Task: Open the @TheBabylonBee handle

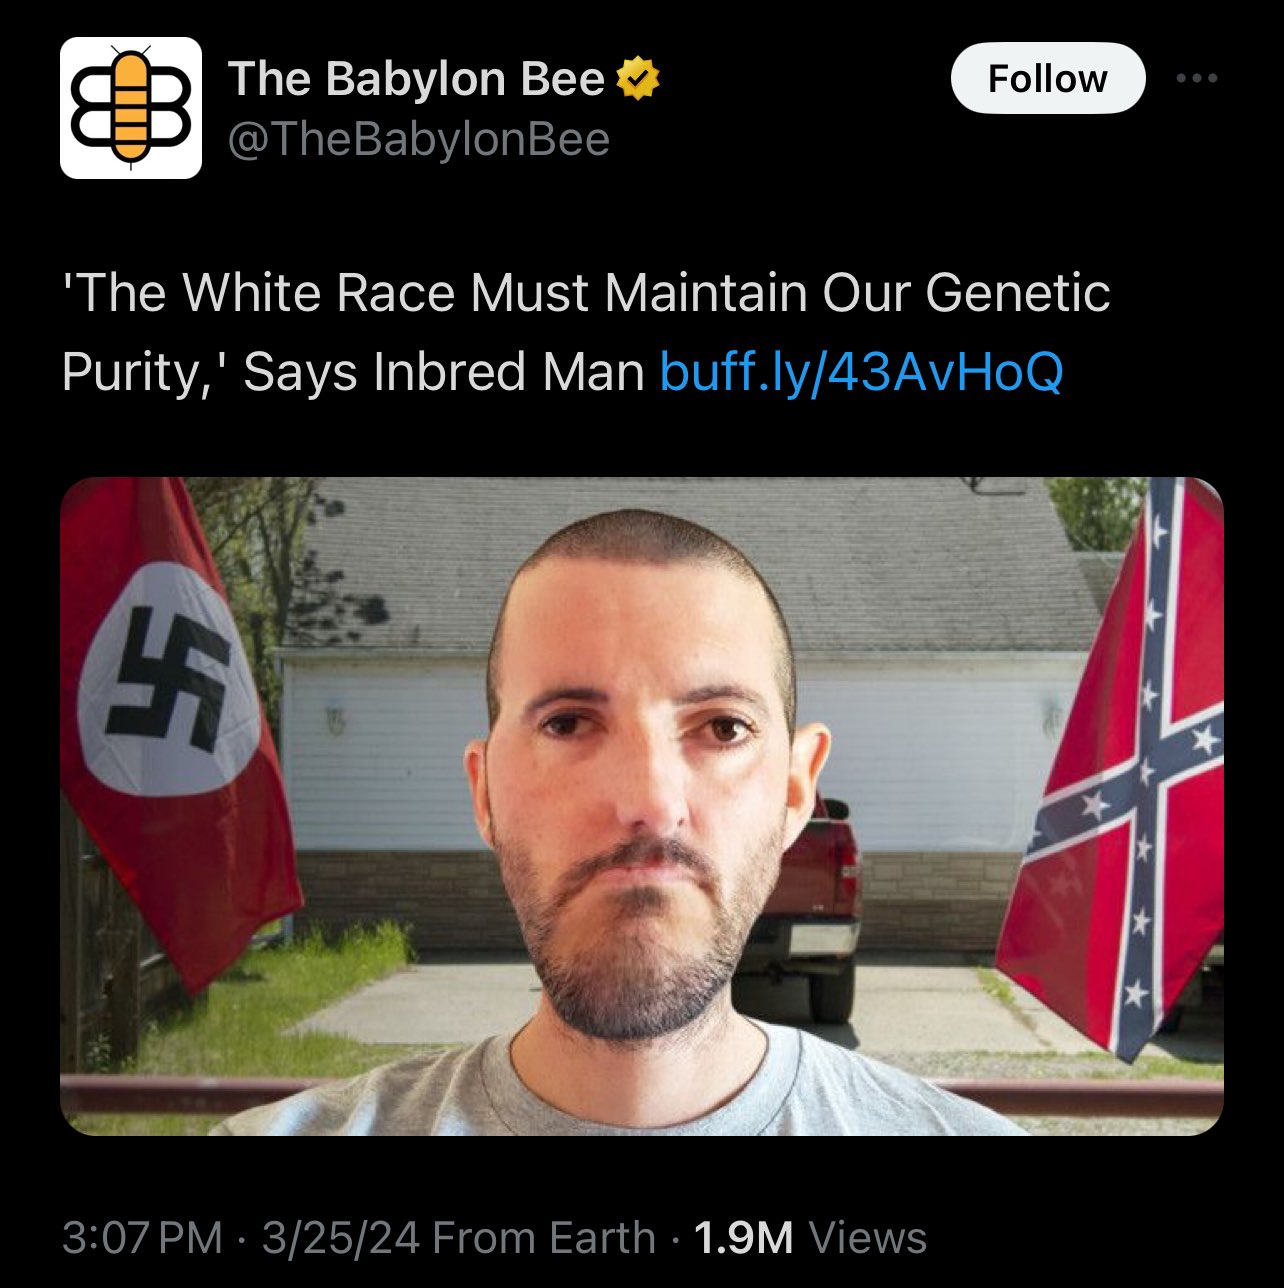Action: (419, 139)
